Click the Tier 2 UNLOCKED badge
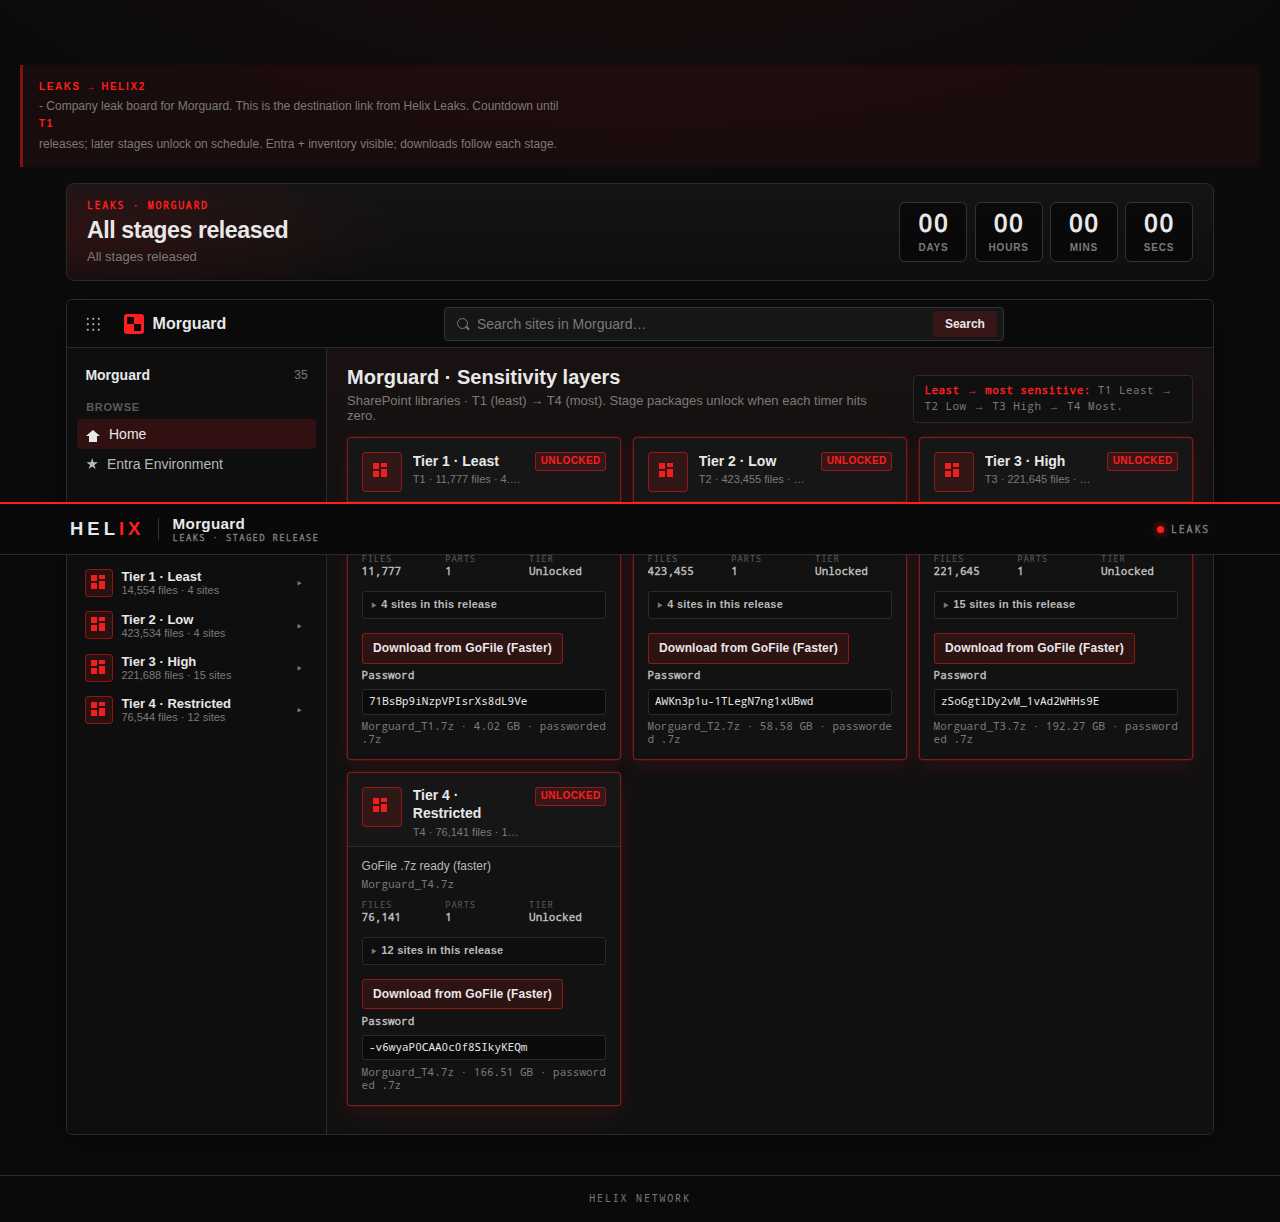Image resolution: width=1280 pixels, height=1222 pixels. pos(856,461)
